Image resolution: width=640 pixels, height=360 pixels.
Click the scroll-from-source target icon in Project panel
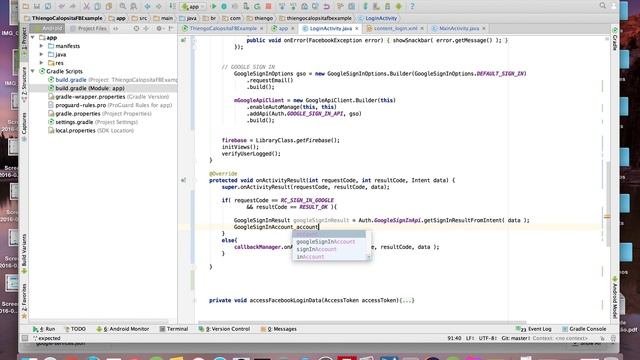coord(136,28)
